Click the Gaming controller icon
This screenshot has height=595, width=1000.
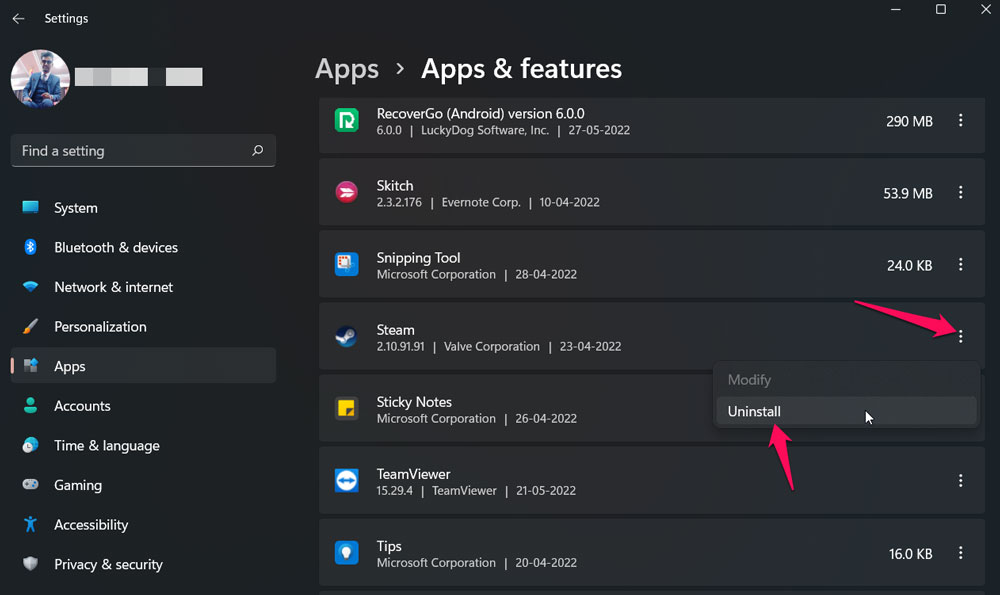[30, 484]
